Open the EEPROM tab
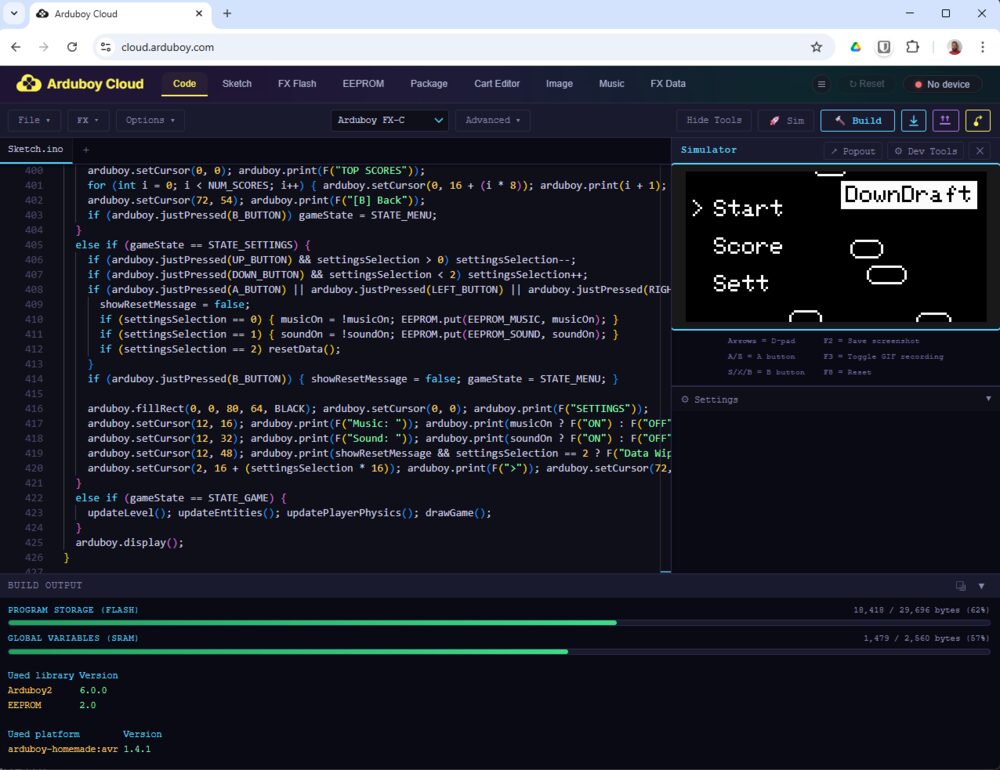The height and width of the screenshot is (770, 1000). click(x=363, y=84)
